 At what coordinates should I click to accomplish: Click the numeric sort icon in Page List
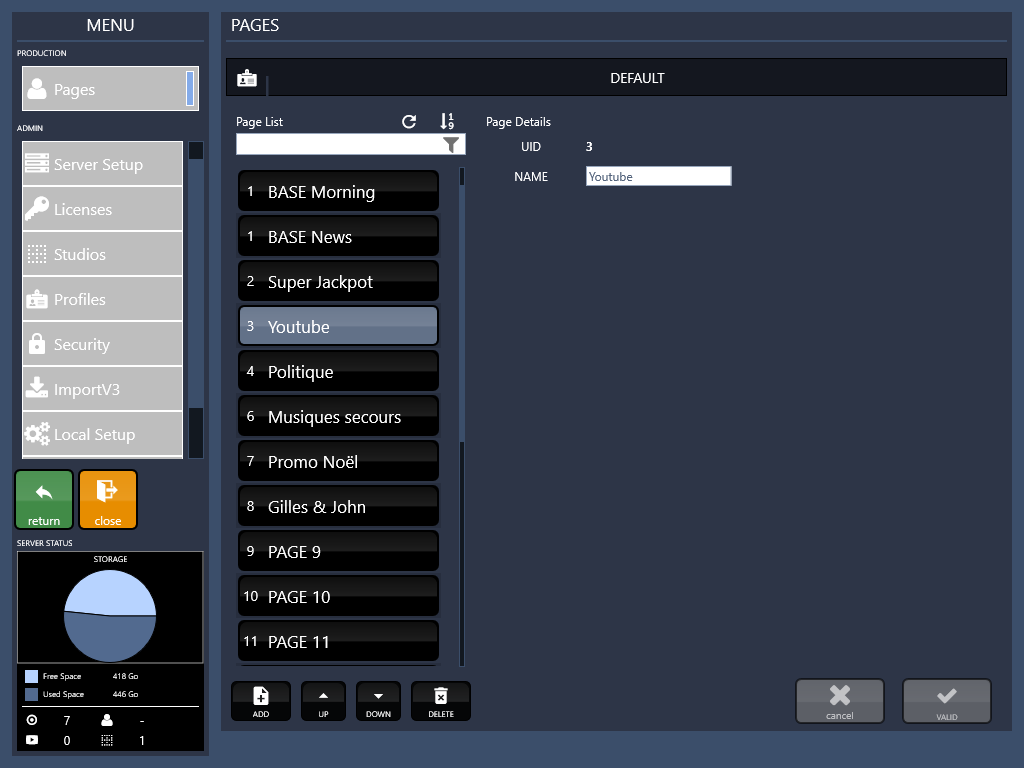(447, 121)
